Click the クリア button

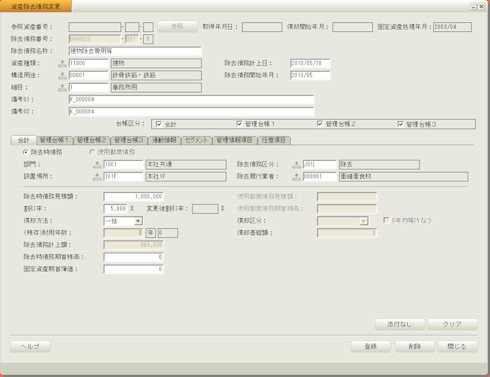[452, 324]
